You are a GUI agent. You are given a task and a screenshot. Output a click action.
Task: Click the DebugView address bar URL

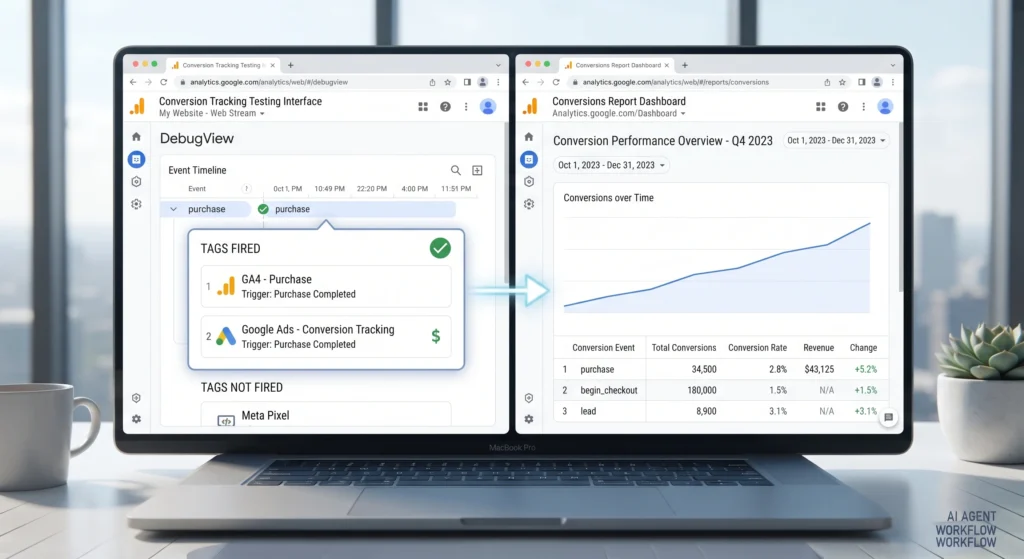[x=269, y=82]
